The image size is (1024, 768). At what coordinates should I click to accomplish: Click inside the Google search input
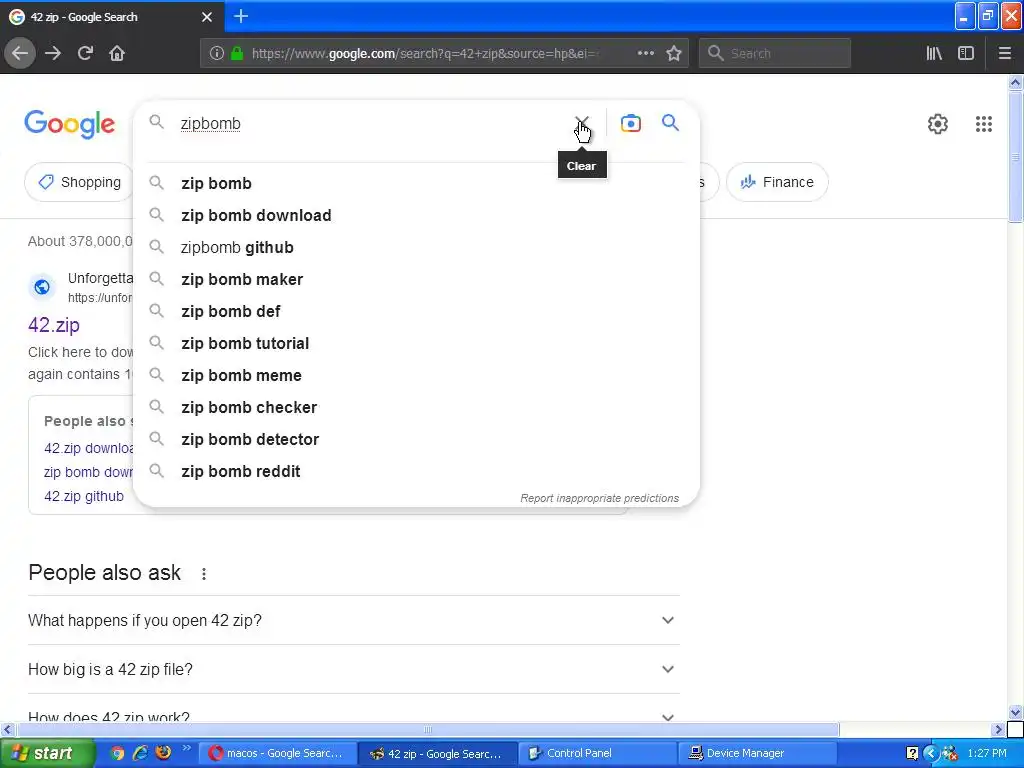(x=372, y=123)
